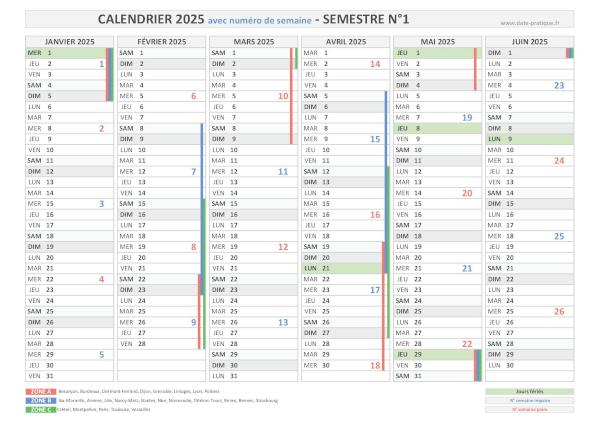Image resolution: width=600 pixels, height=424 pixels.
Task: Click the blue ZONE B legend swatch
Action: pos(41,401)
